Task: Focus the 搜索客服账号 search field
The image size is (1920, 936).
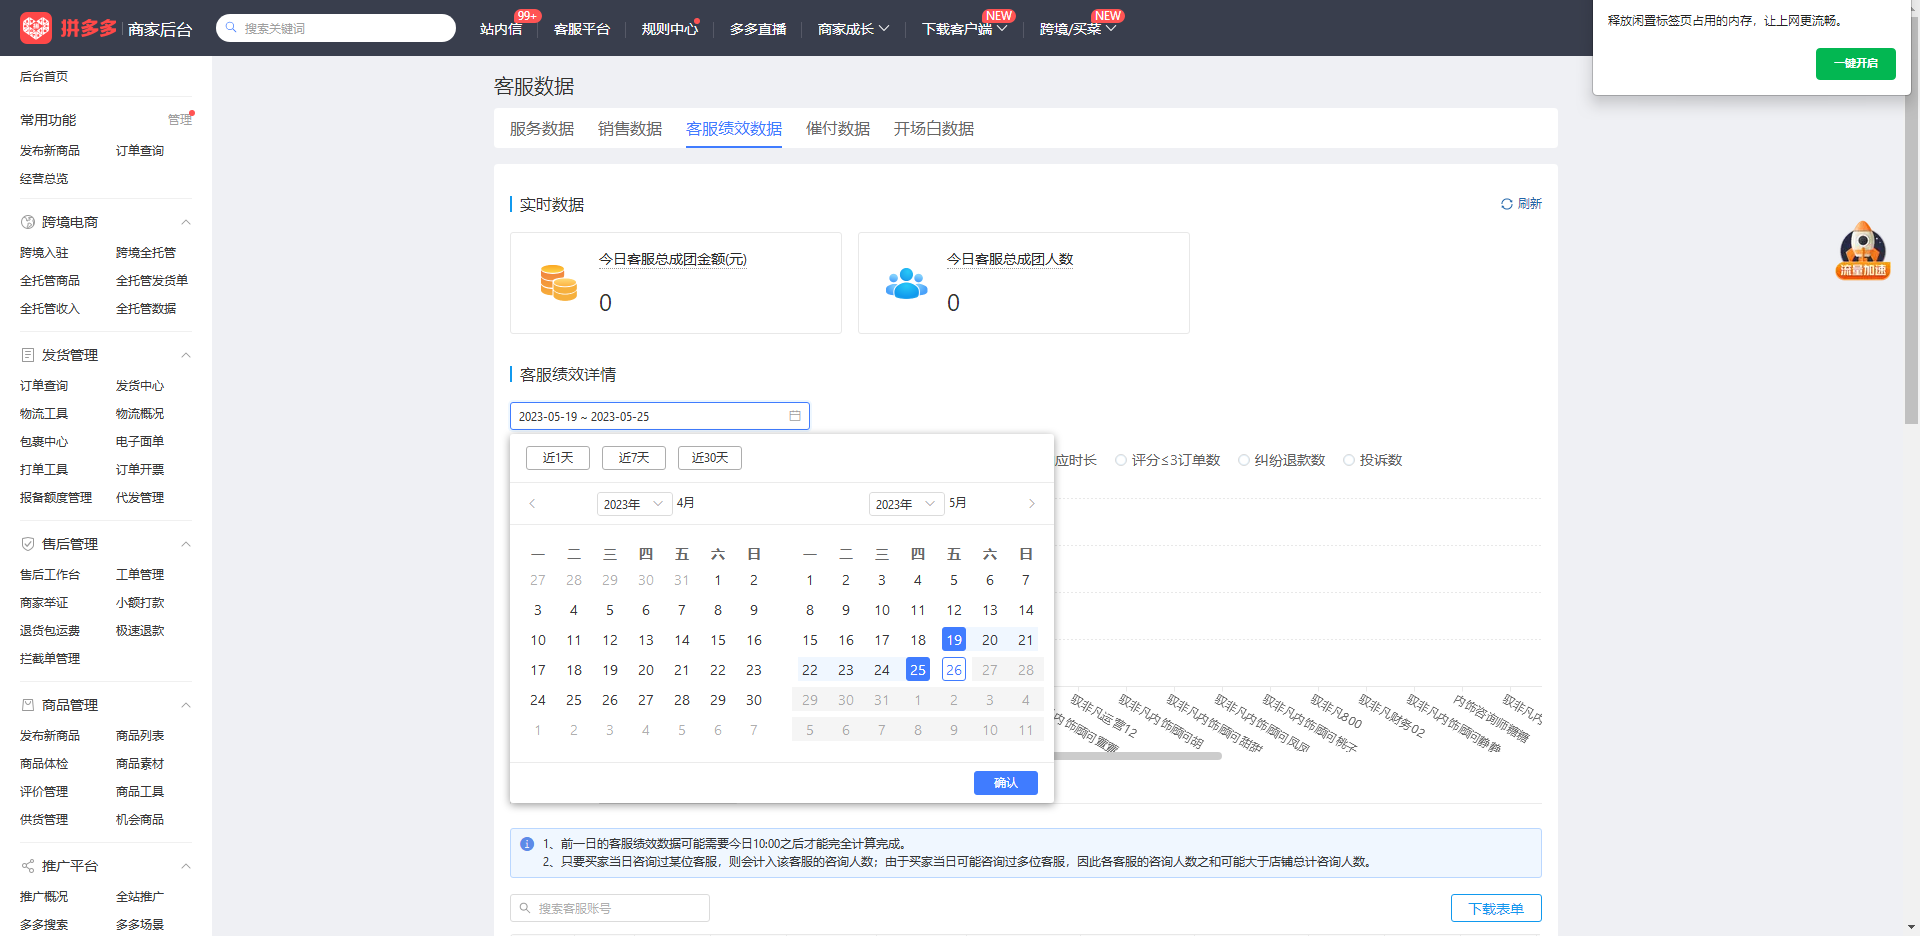Action: point(610,908)
